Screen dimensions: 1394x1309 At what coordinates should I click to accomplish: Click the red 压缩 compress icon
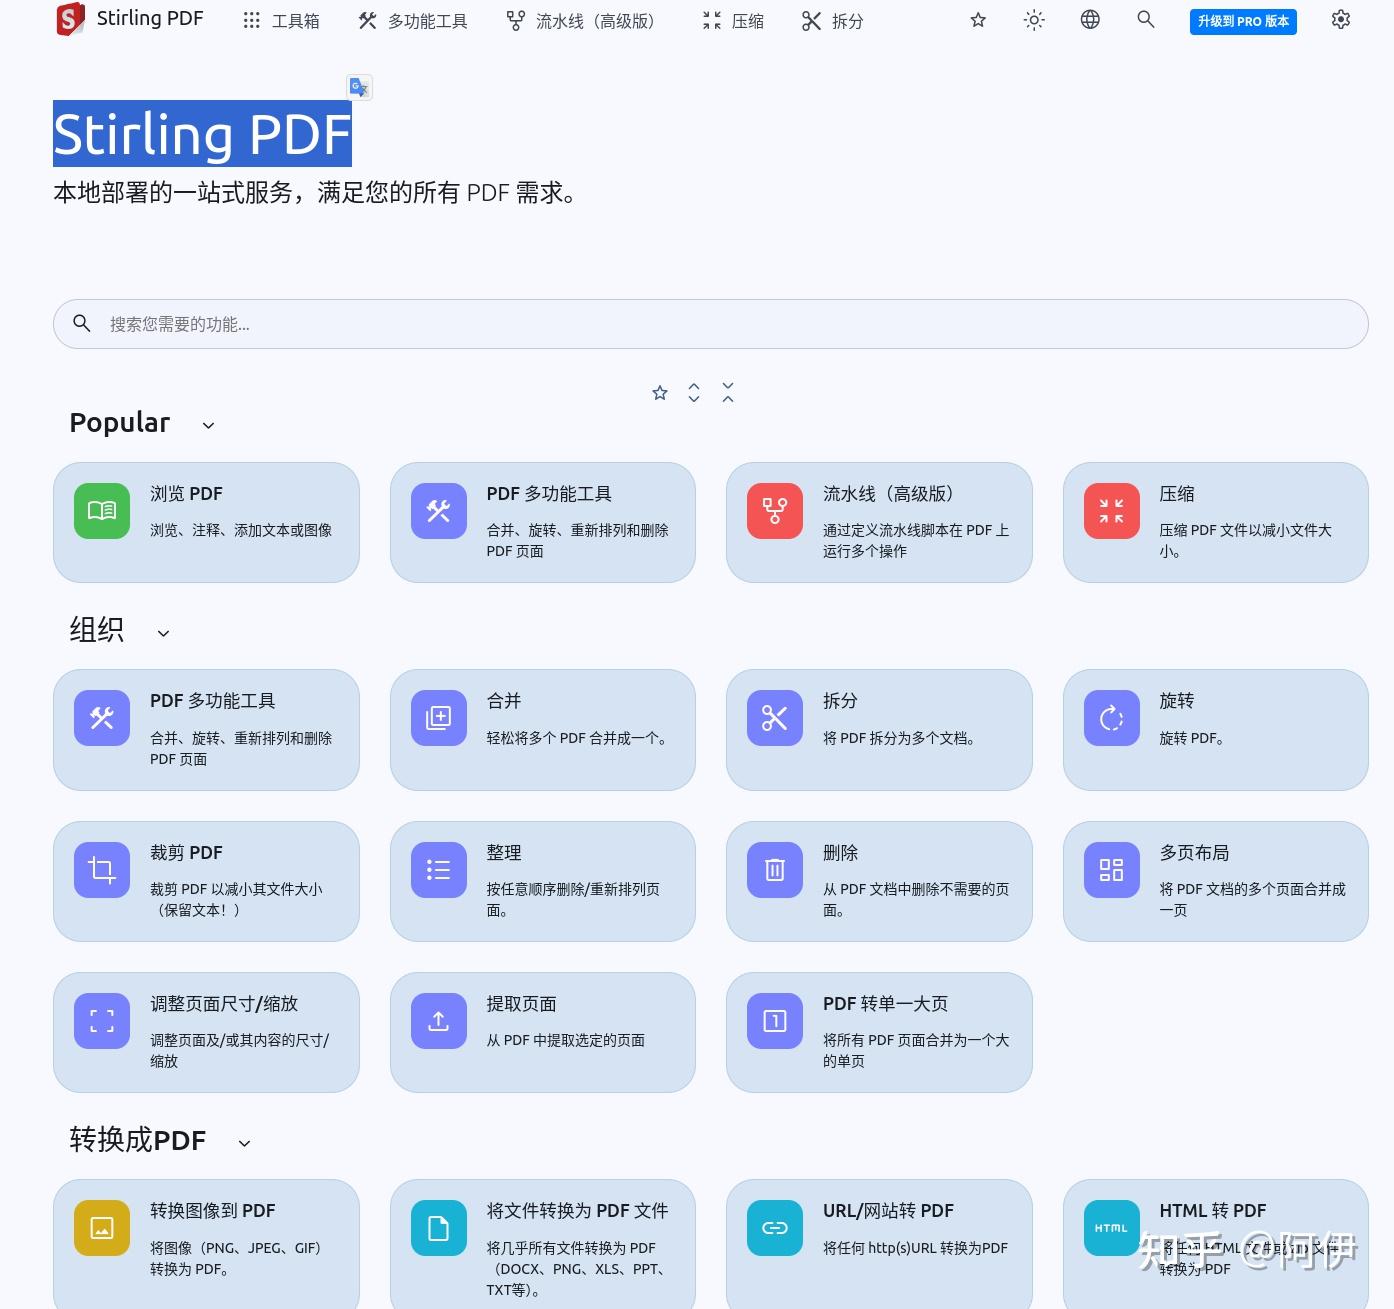(x=1112, y=511)
